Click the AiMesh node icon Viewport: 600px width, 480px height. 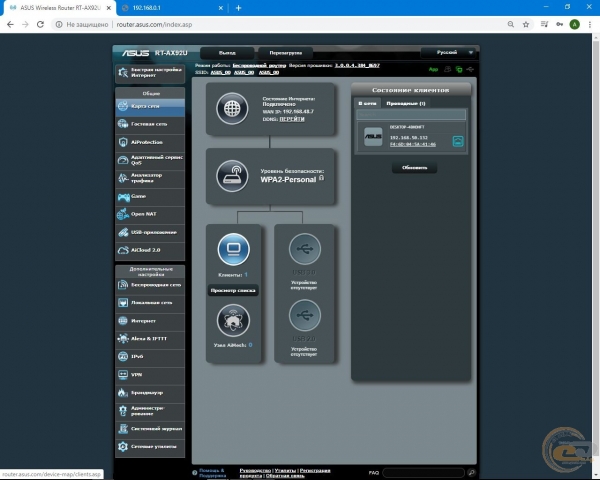(233, 320)
